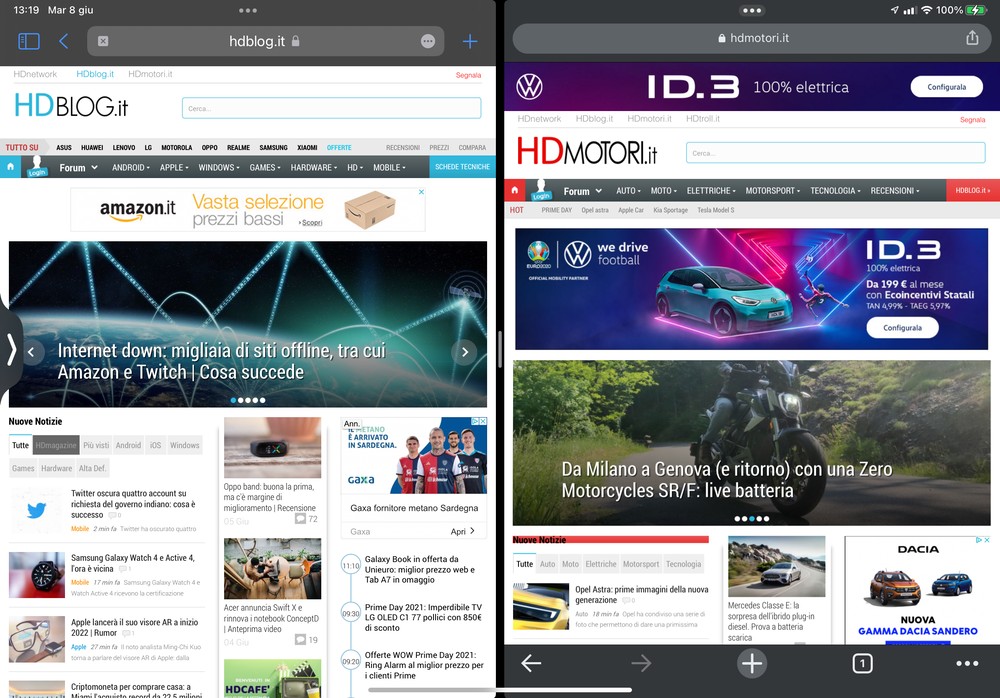Go back using bottom toolbar arrow

point(531,663)
